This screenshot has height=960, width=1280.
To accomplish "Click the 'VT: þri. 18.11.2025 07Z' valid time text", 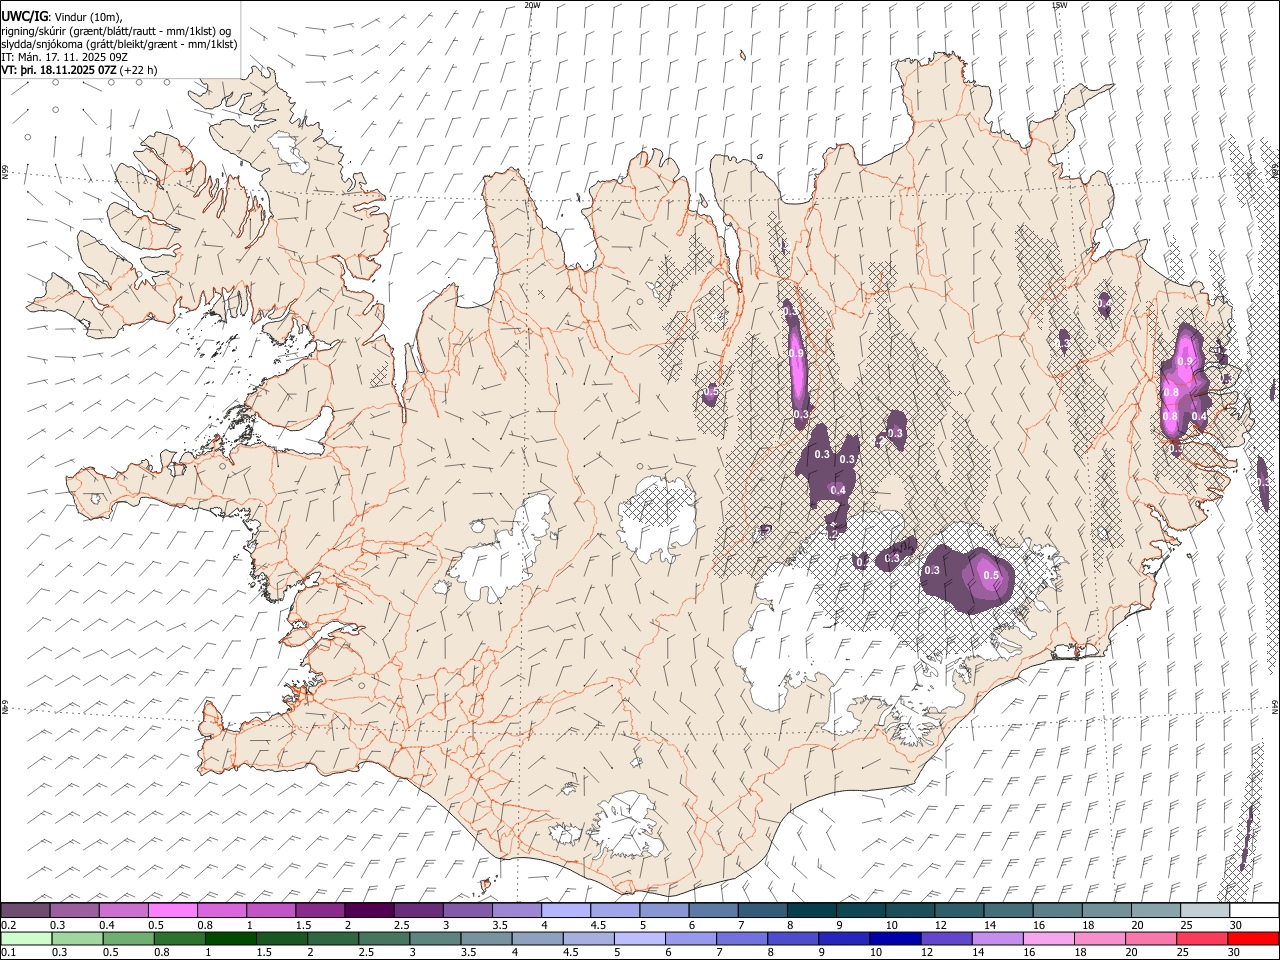I will [x=59, y=70].
